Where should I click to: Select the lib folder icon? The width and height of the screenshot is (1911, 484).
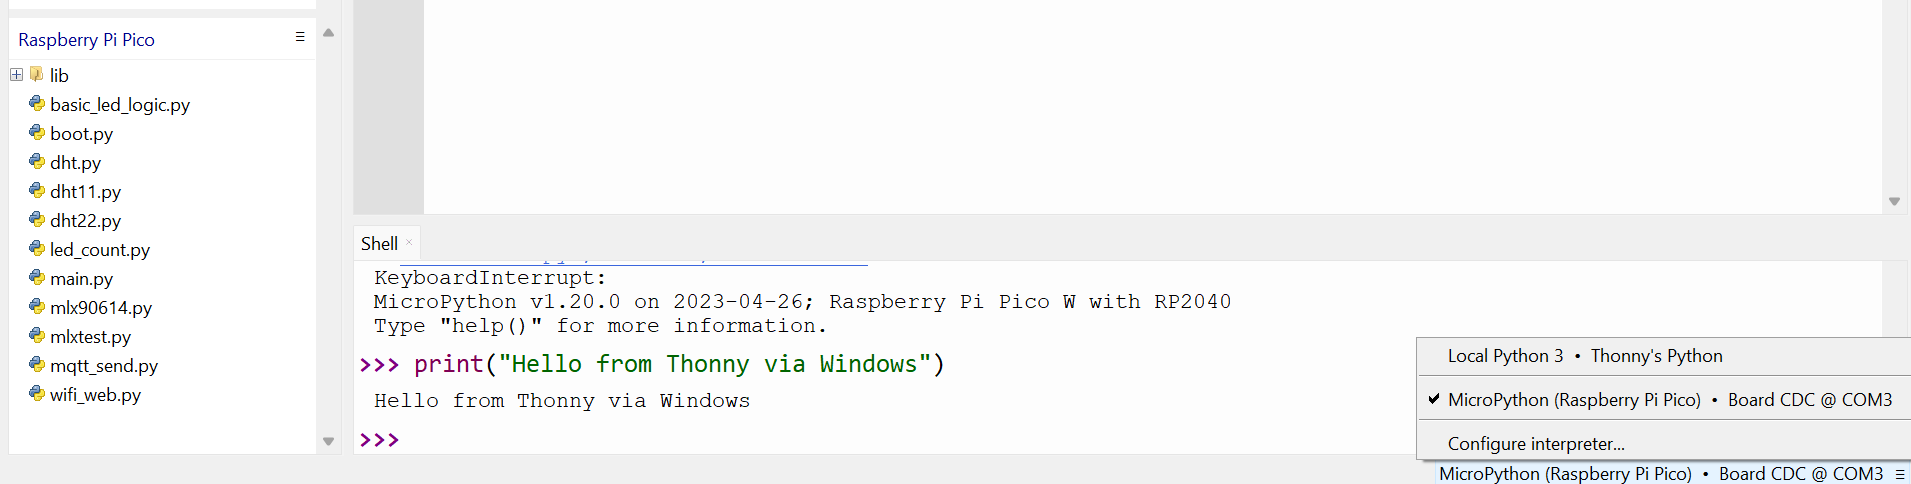click(37, 74)
